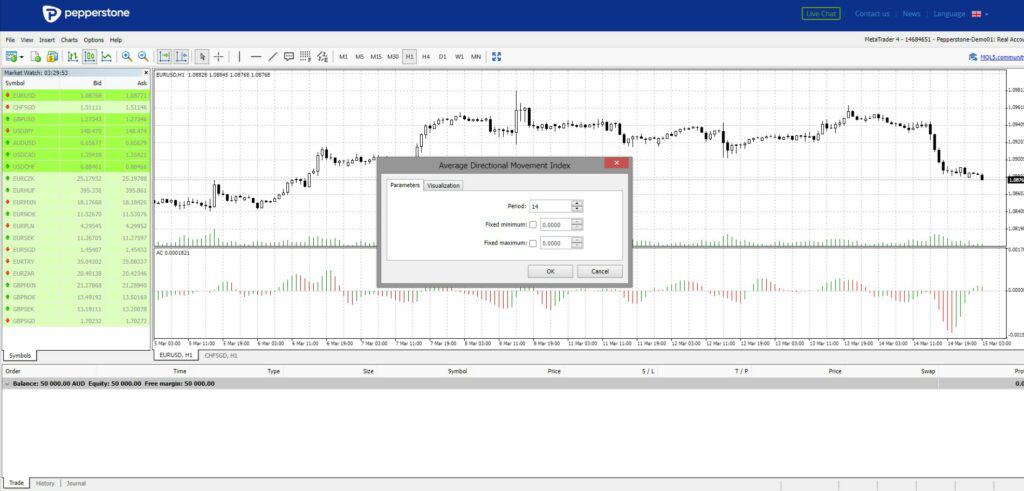Set timeframe to M15

pos(376,57)
